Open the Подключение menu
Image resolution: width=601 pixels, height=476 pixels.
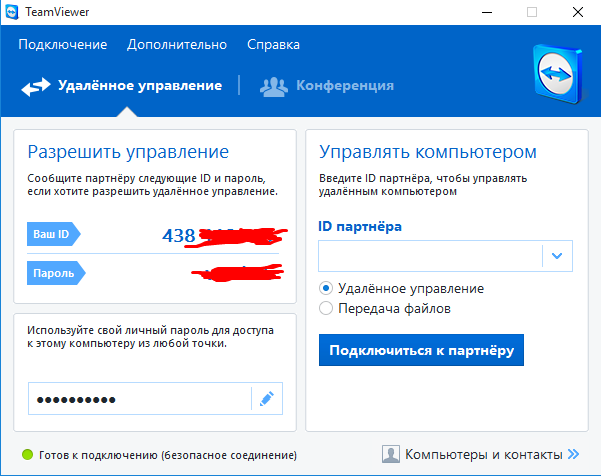tap(62, 45)
